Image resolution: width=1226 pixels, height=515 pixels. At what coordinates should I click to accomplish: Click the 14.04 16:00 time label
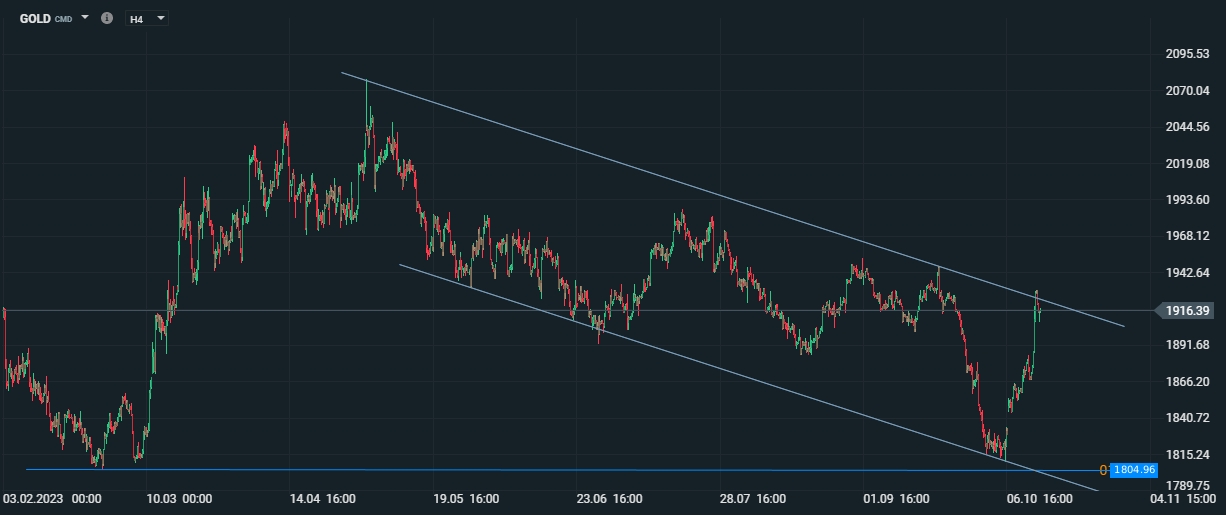point(323,498)
